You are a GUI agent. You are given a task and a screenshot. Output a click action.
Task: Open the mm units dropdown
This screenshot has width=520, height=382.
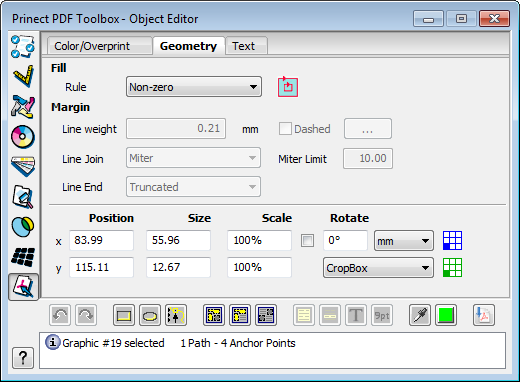(404, 241)
